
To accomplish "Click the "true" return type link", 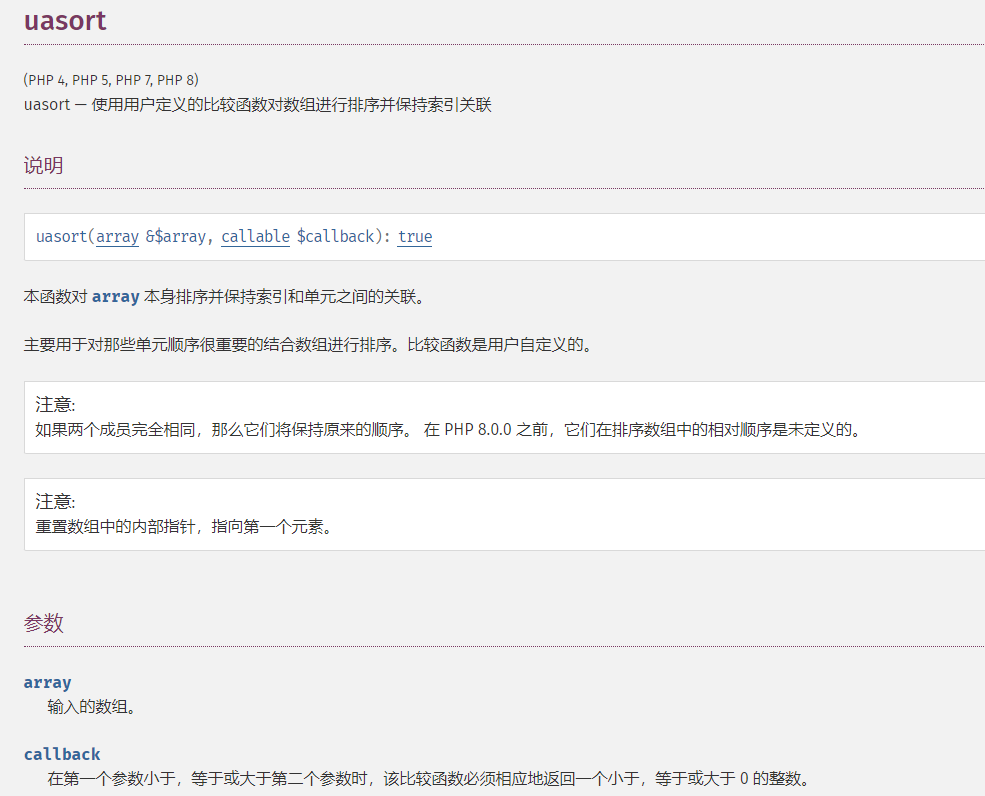I will tap(415, 237).
